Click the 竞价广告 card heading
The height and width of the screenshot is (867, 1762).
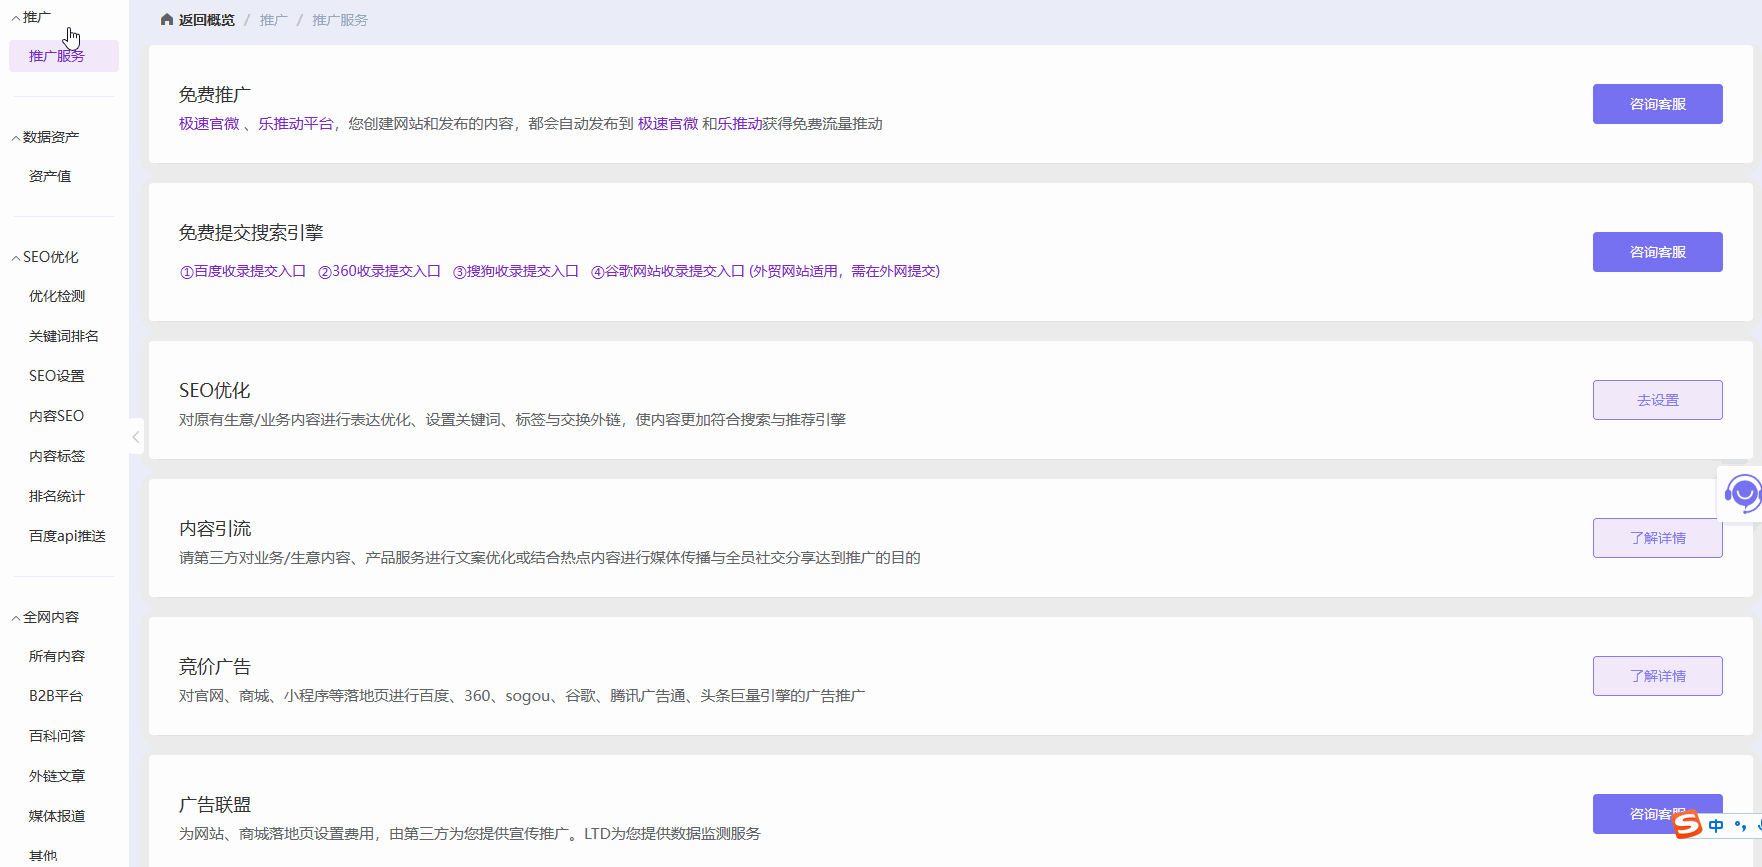point(215,667)
